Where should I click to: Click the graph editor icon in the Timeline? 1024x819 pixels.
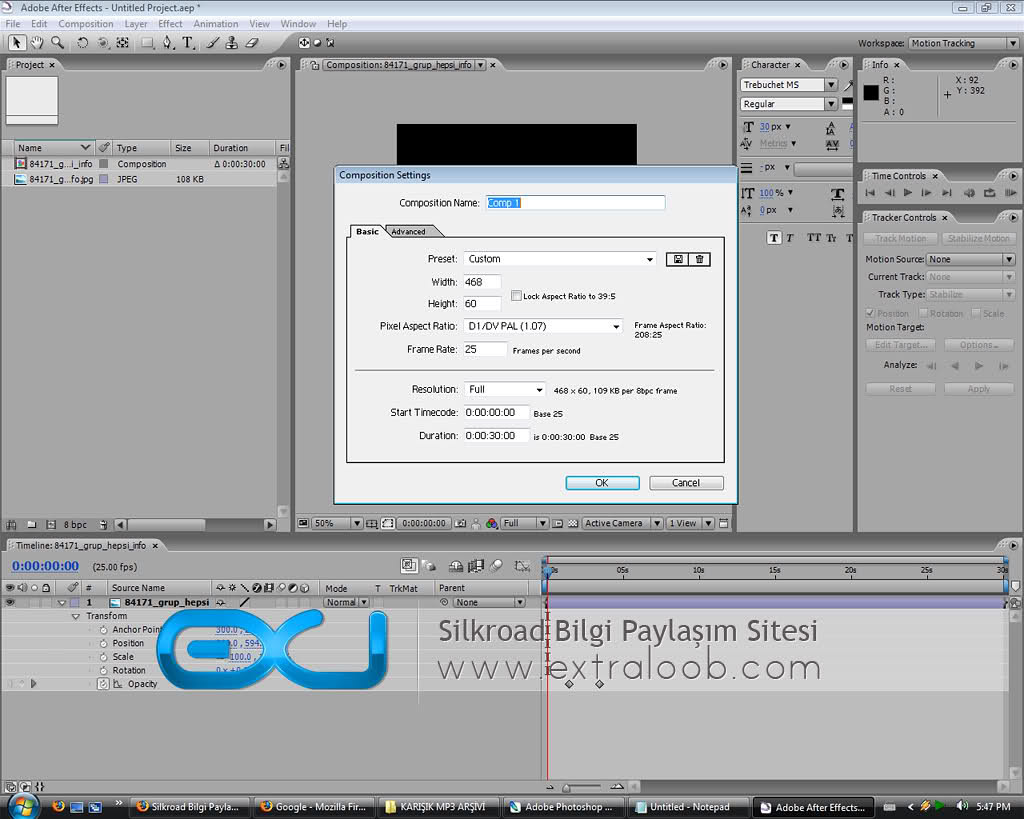pyautogui.click(x=522, y=566)
